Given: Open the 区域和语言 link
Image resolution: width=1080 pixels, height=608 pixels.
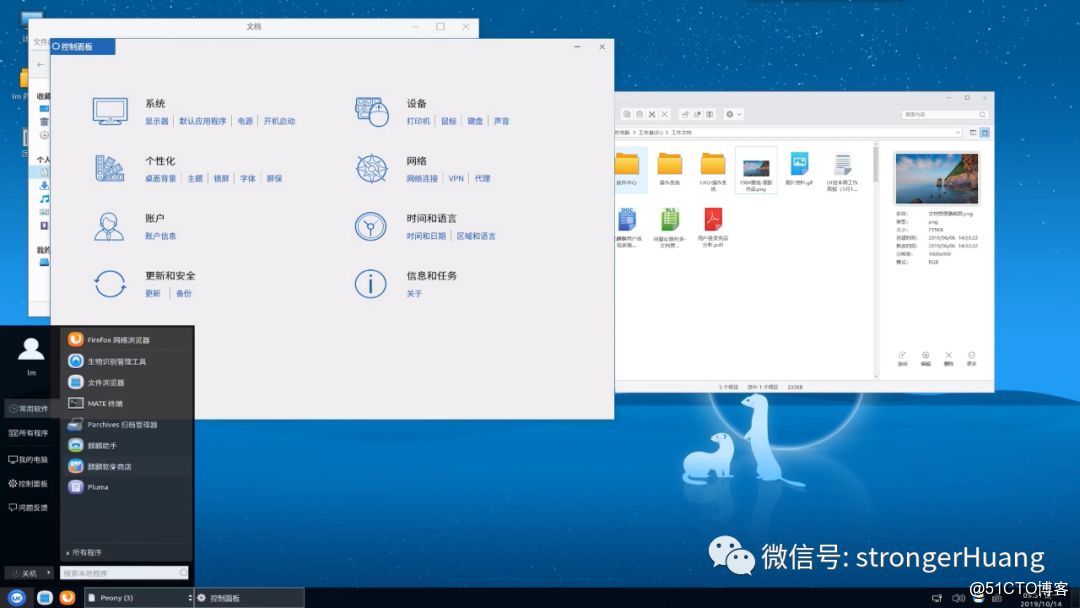Looking at the screenshot, I should [476, 235].
